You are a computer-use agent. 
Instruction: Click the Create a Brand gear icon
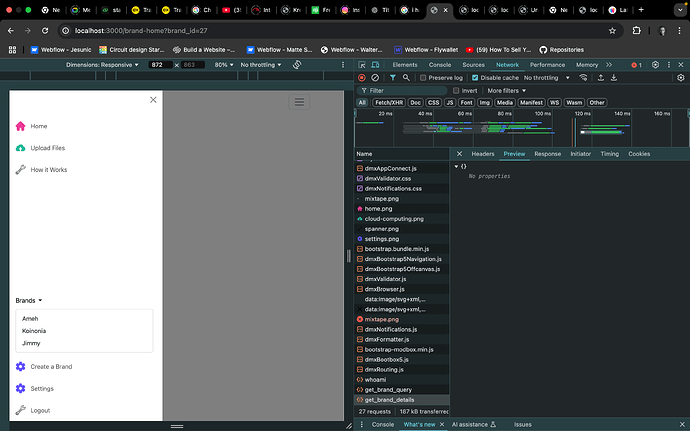coord(20,366)
